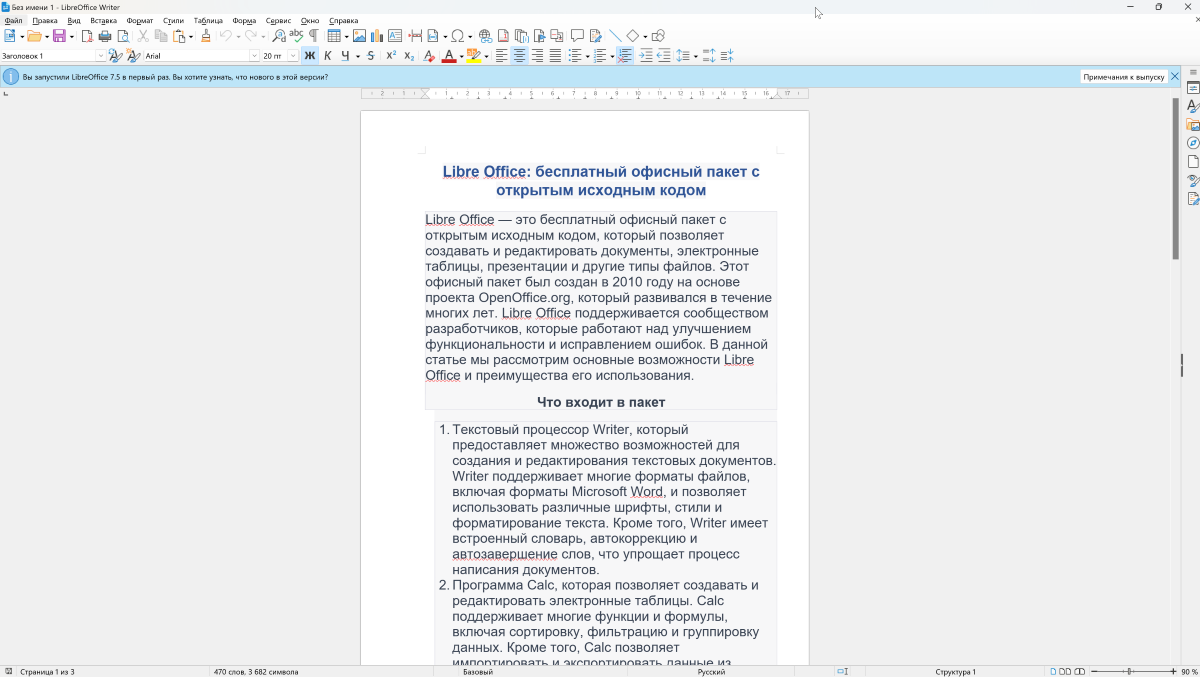Apply yellow highlighting color
The width and height of the screenshot is (1200, 677).
pyautogui.click(x=474, y=56)
